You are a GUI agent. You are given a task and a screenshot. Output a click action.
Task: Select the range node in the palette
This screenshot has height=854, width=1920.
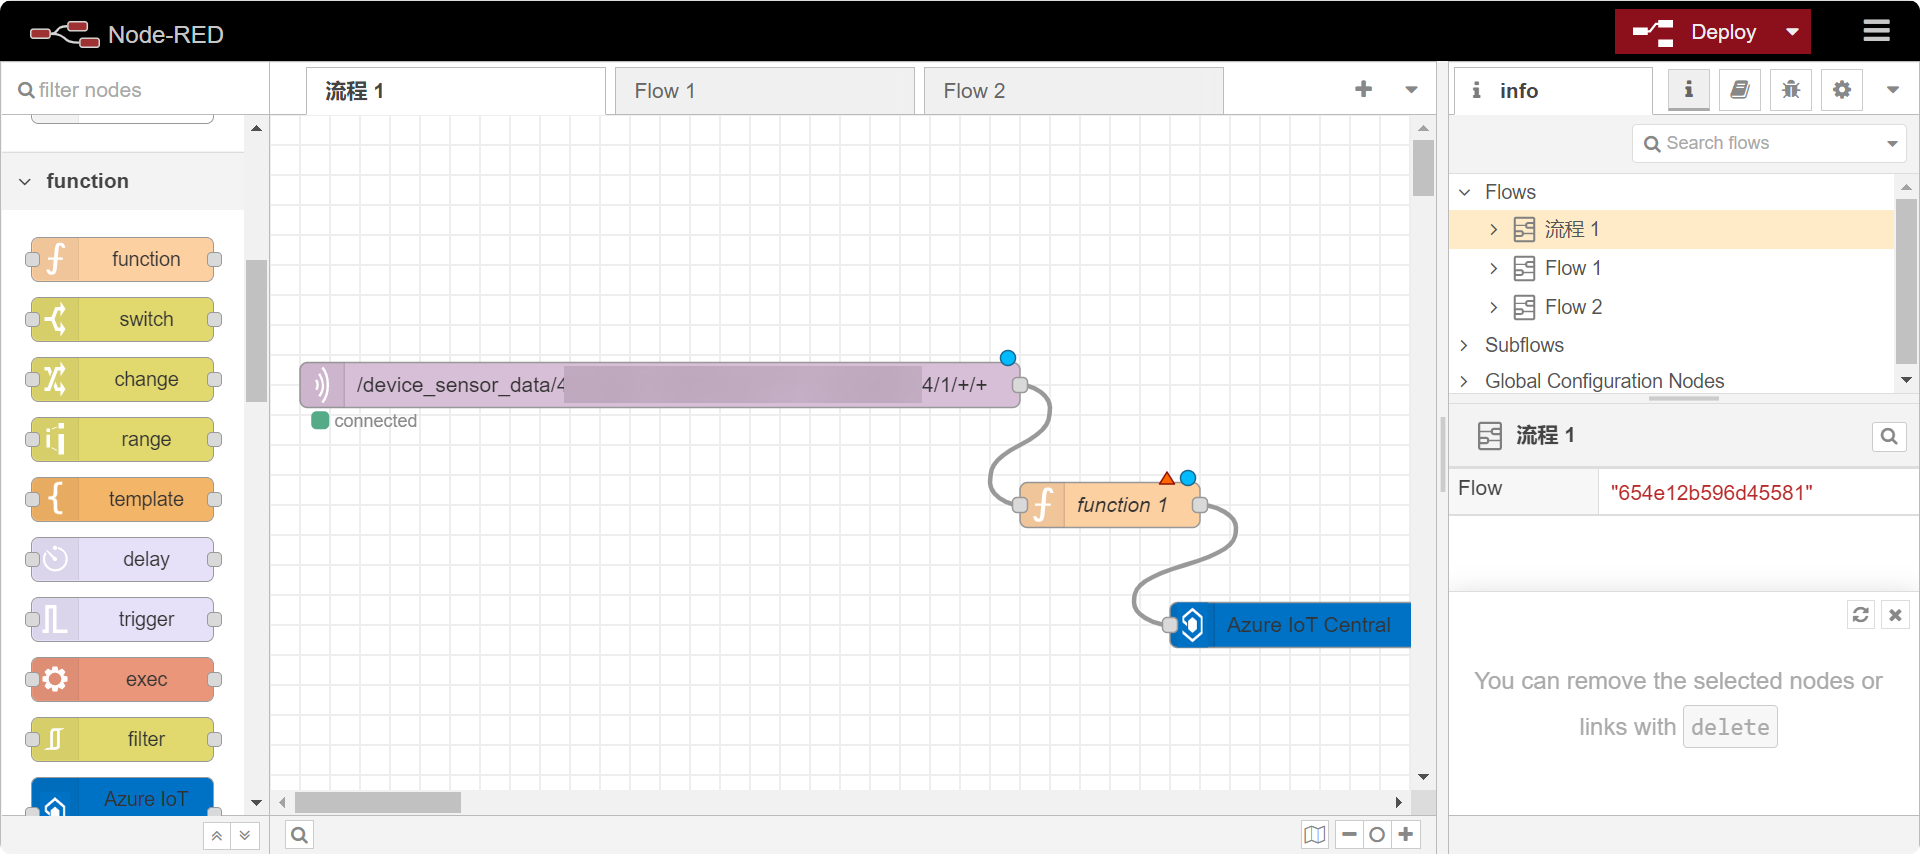click(x=122, y=439)
